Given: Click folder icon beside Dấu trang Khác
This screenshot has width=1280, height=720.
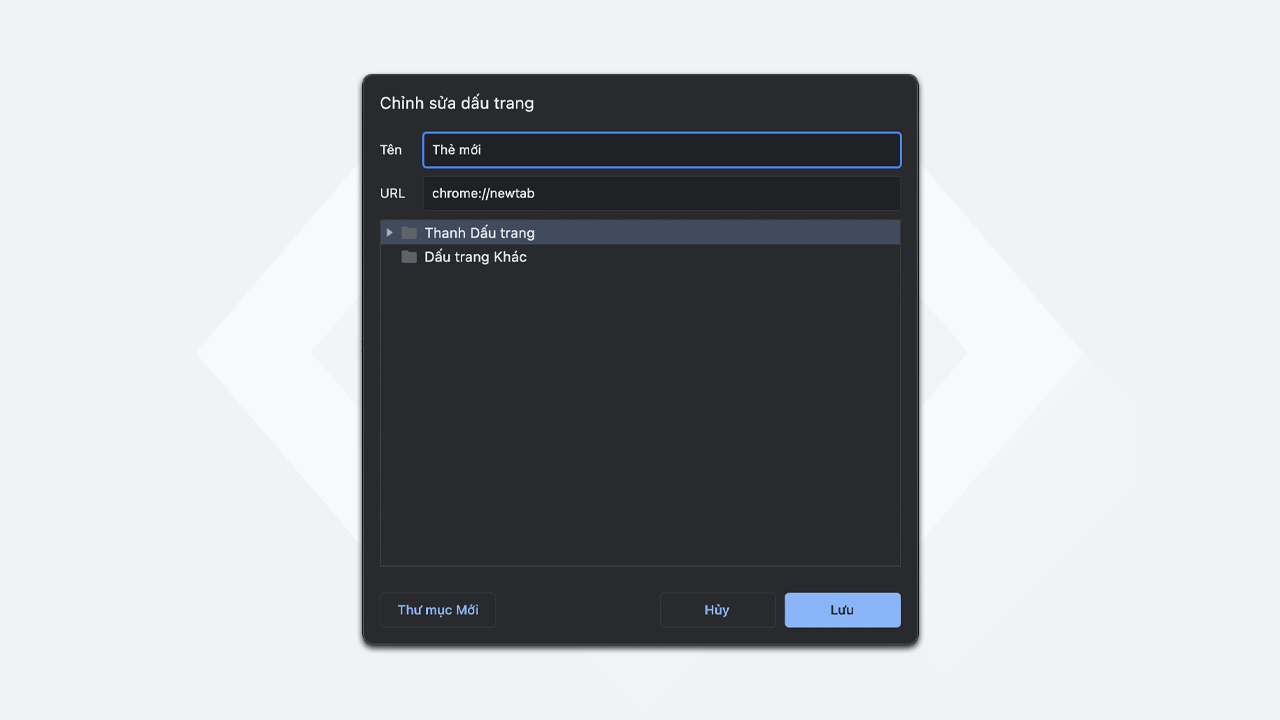Looking at the screenshot, I should click(409, 257).
